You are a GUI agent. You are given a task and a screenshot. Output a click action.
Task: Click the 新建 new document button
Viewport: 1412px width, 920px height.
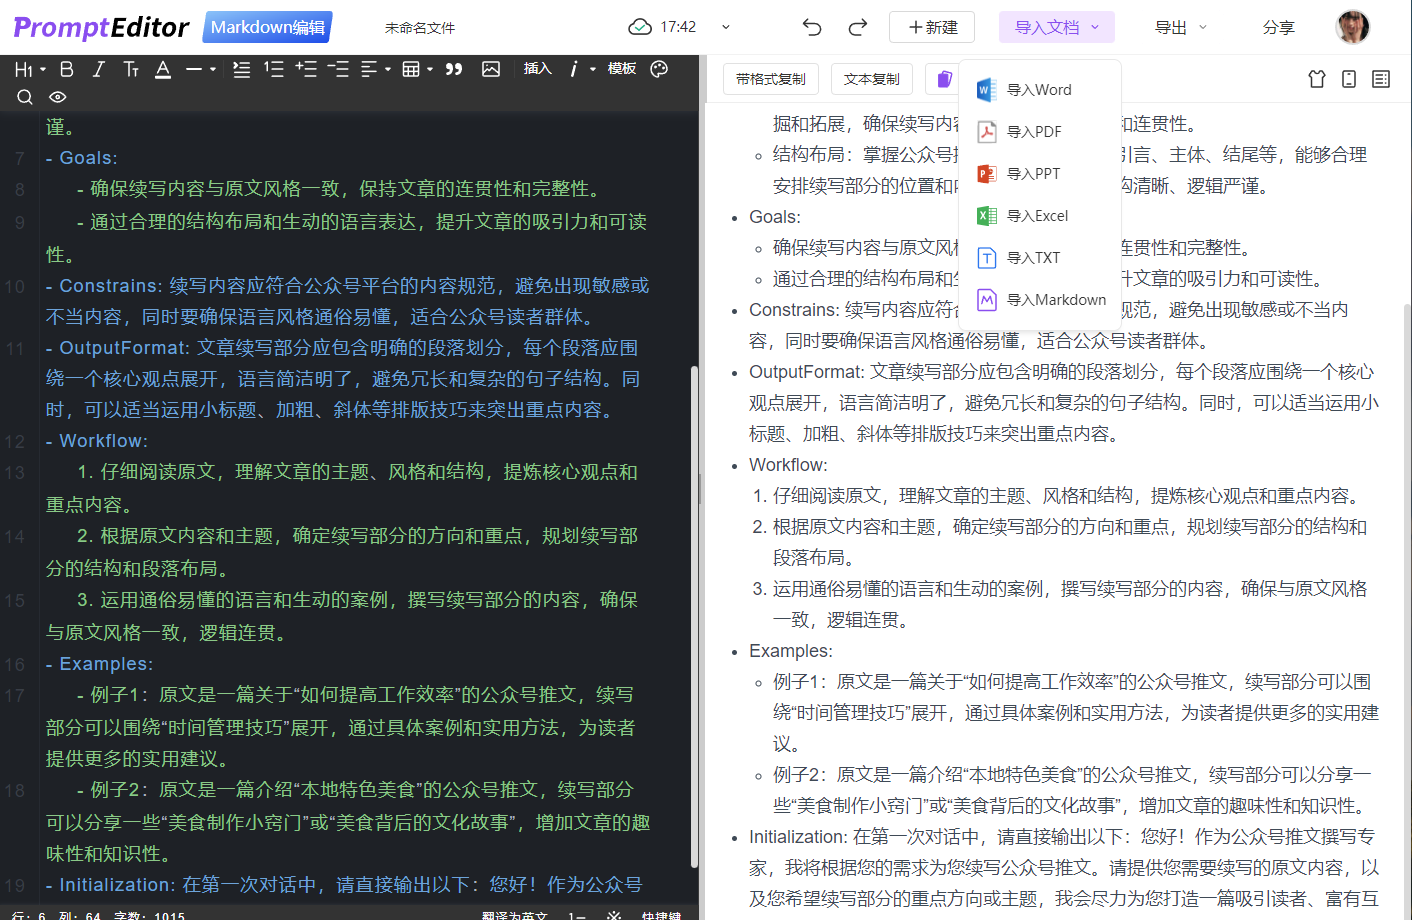tap(931, 27)
